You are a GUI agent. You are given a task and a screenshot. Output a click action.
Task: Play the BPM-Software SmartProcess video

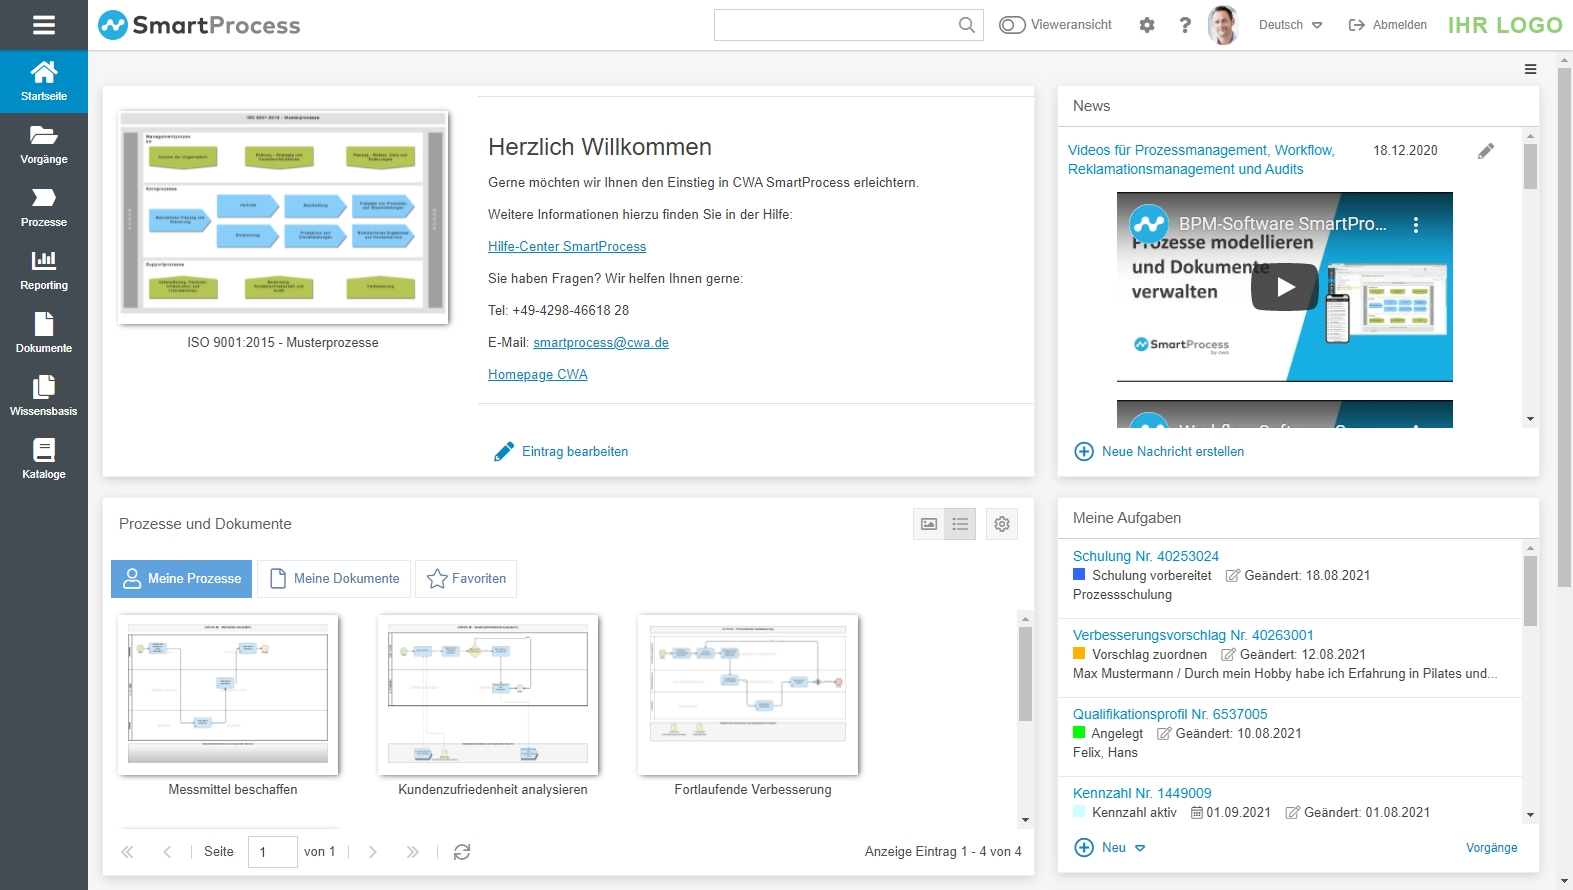coord(1285,287)
